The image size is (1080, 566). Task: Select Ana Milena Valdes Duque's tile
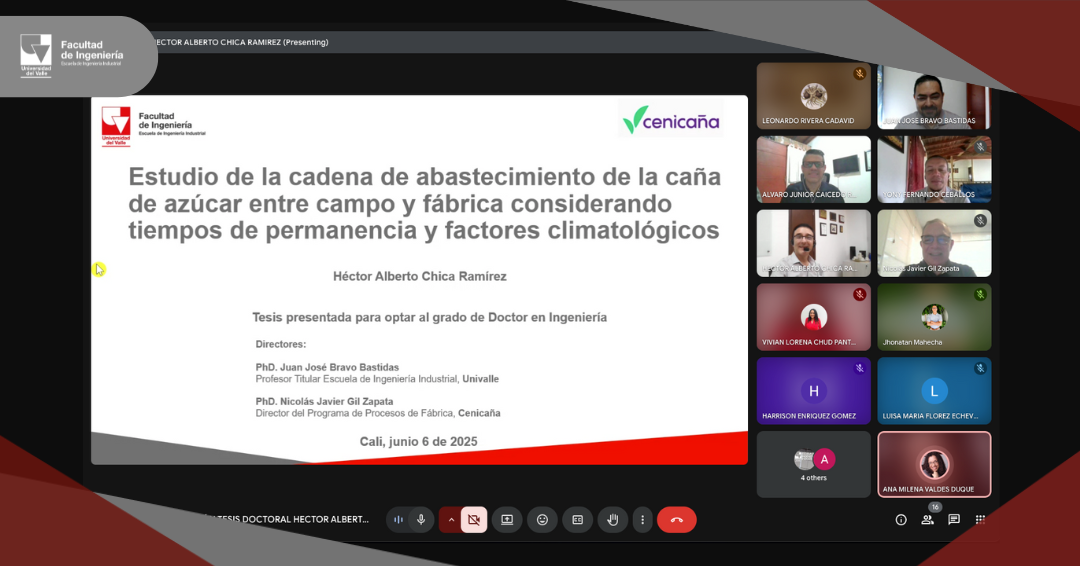click(x=934, y=464)
